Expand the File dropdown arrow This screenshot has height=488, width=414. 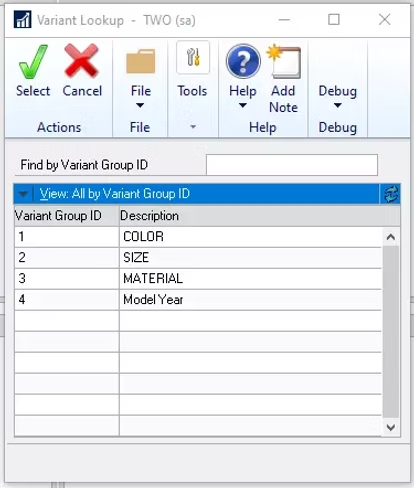tap(140, 105)
